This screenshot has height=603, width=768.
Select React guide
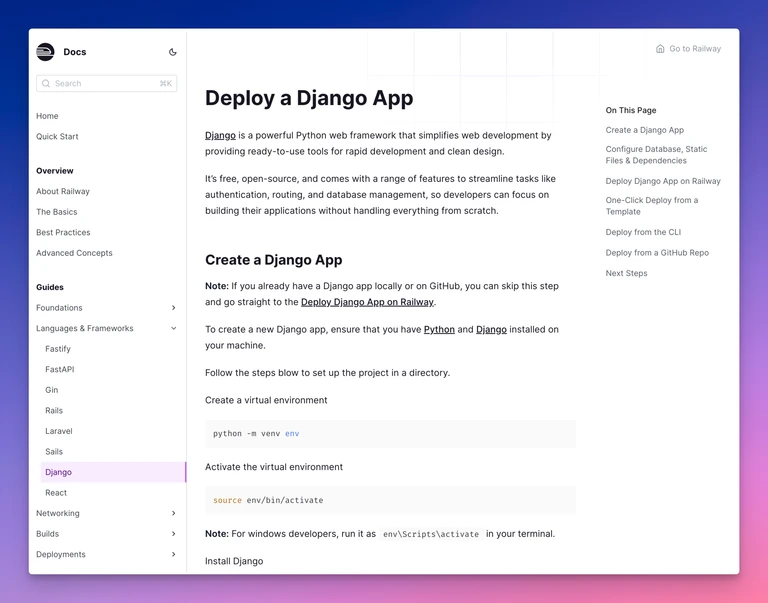56,493
